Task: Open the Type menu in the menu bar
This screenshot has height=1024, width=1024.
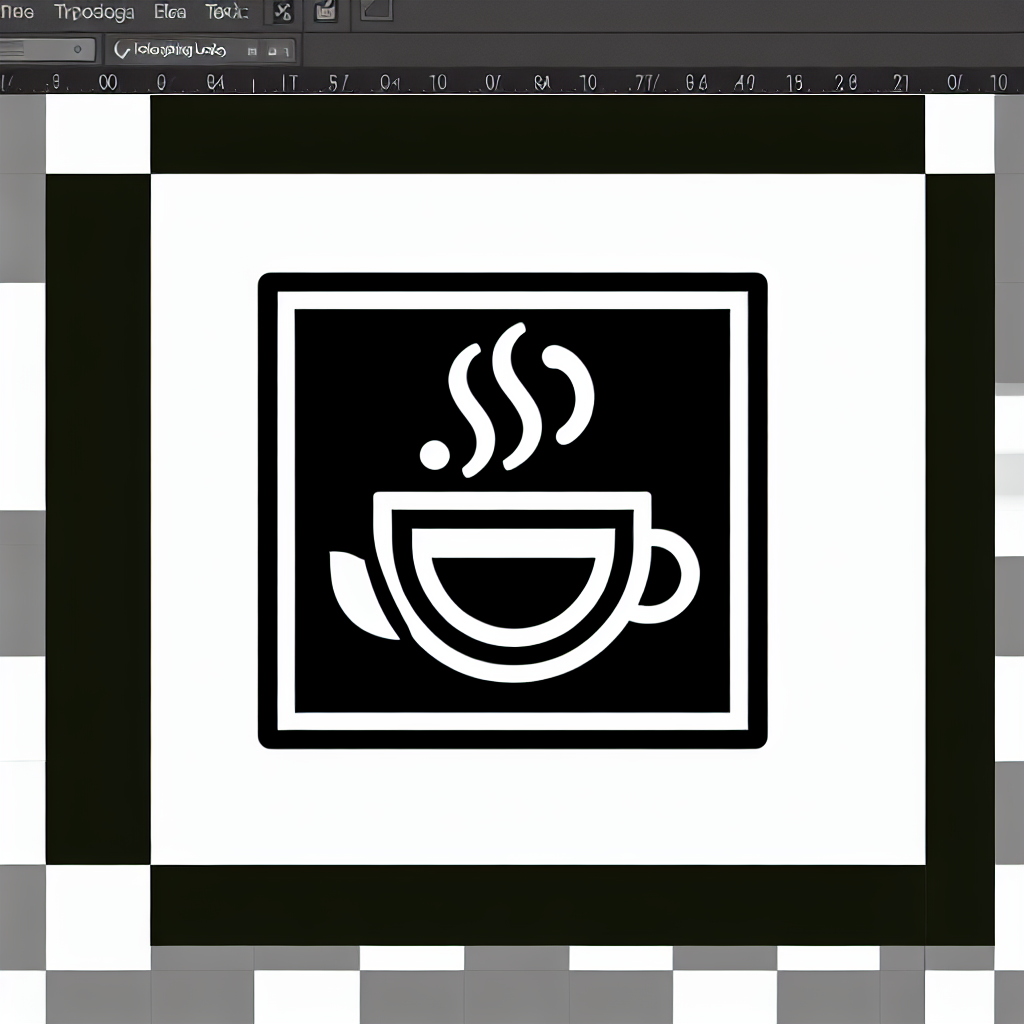Action: click(95, 13)
